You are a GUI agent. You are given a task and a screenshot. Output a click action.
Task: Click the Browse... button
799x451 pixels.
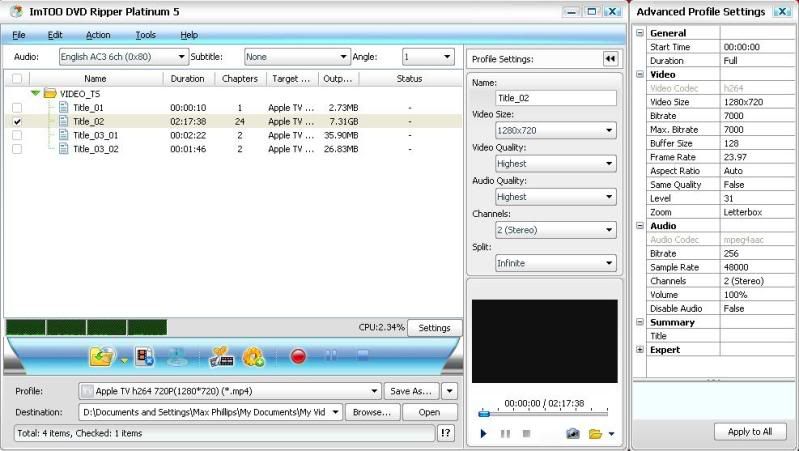372,412
